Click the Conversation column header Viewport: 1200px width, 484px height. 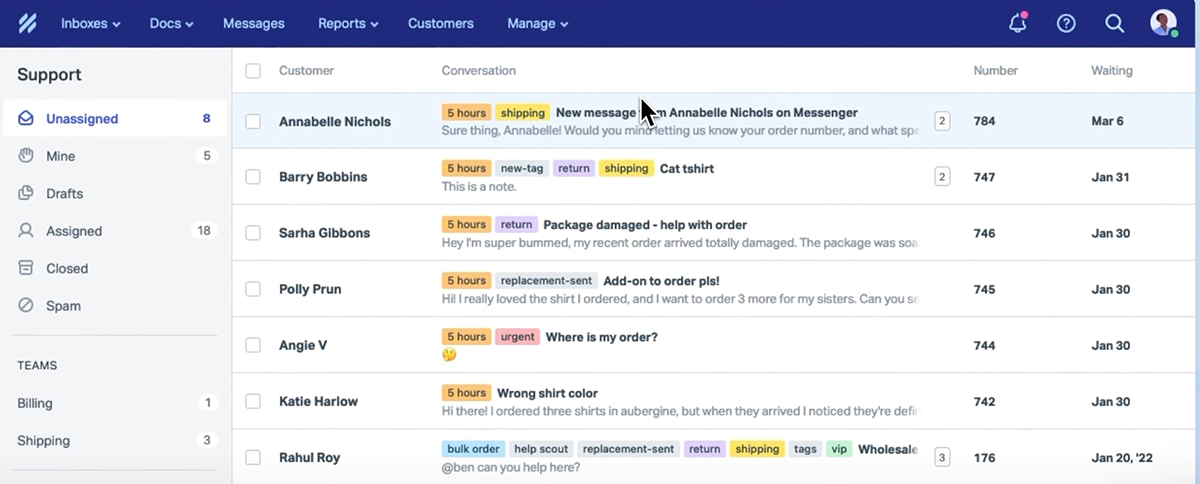(x=479, y=71)
